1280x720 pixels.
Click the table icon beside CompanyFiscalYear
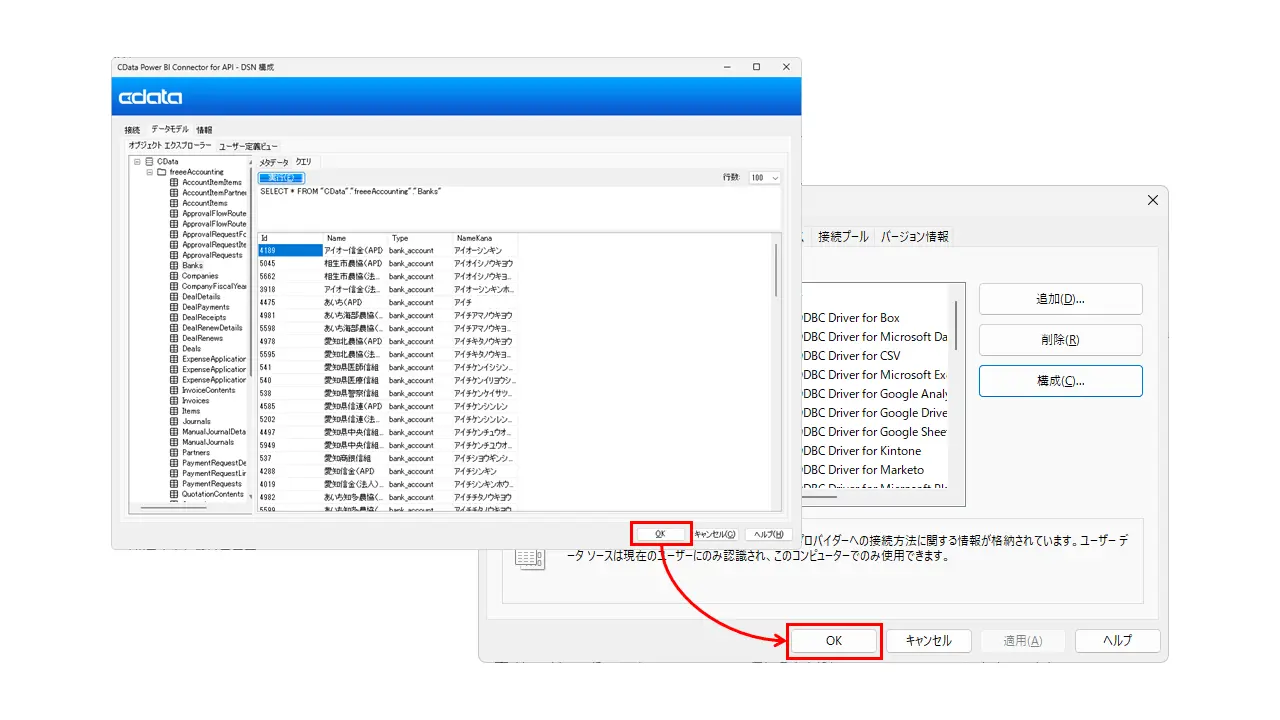(x=174, y=286)
